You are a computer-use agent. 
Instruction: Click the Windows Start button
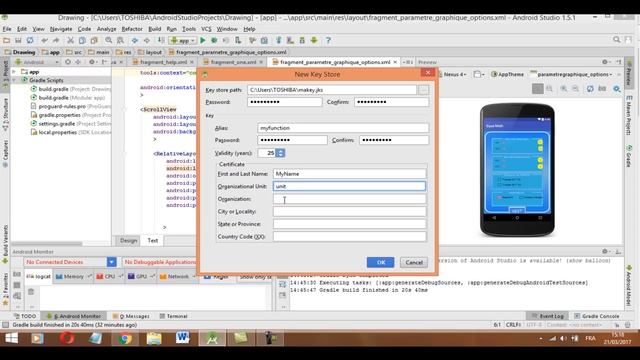pyautogui.click(x=11, y=338)
